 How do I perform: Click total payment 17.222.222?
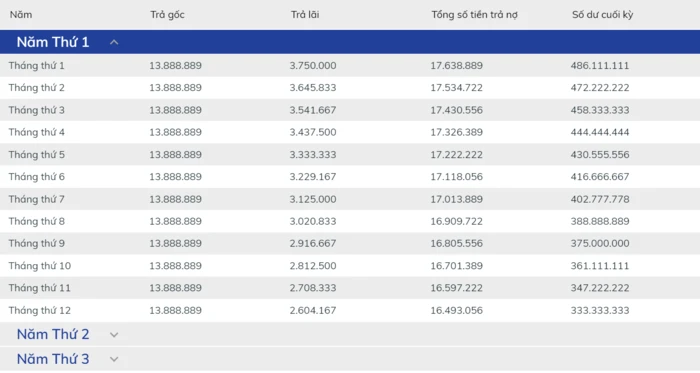tap(457, 154)
